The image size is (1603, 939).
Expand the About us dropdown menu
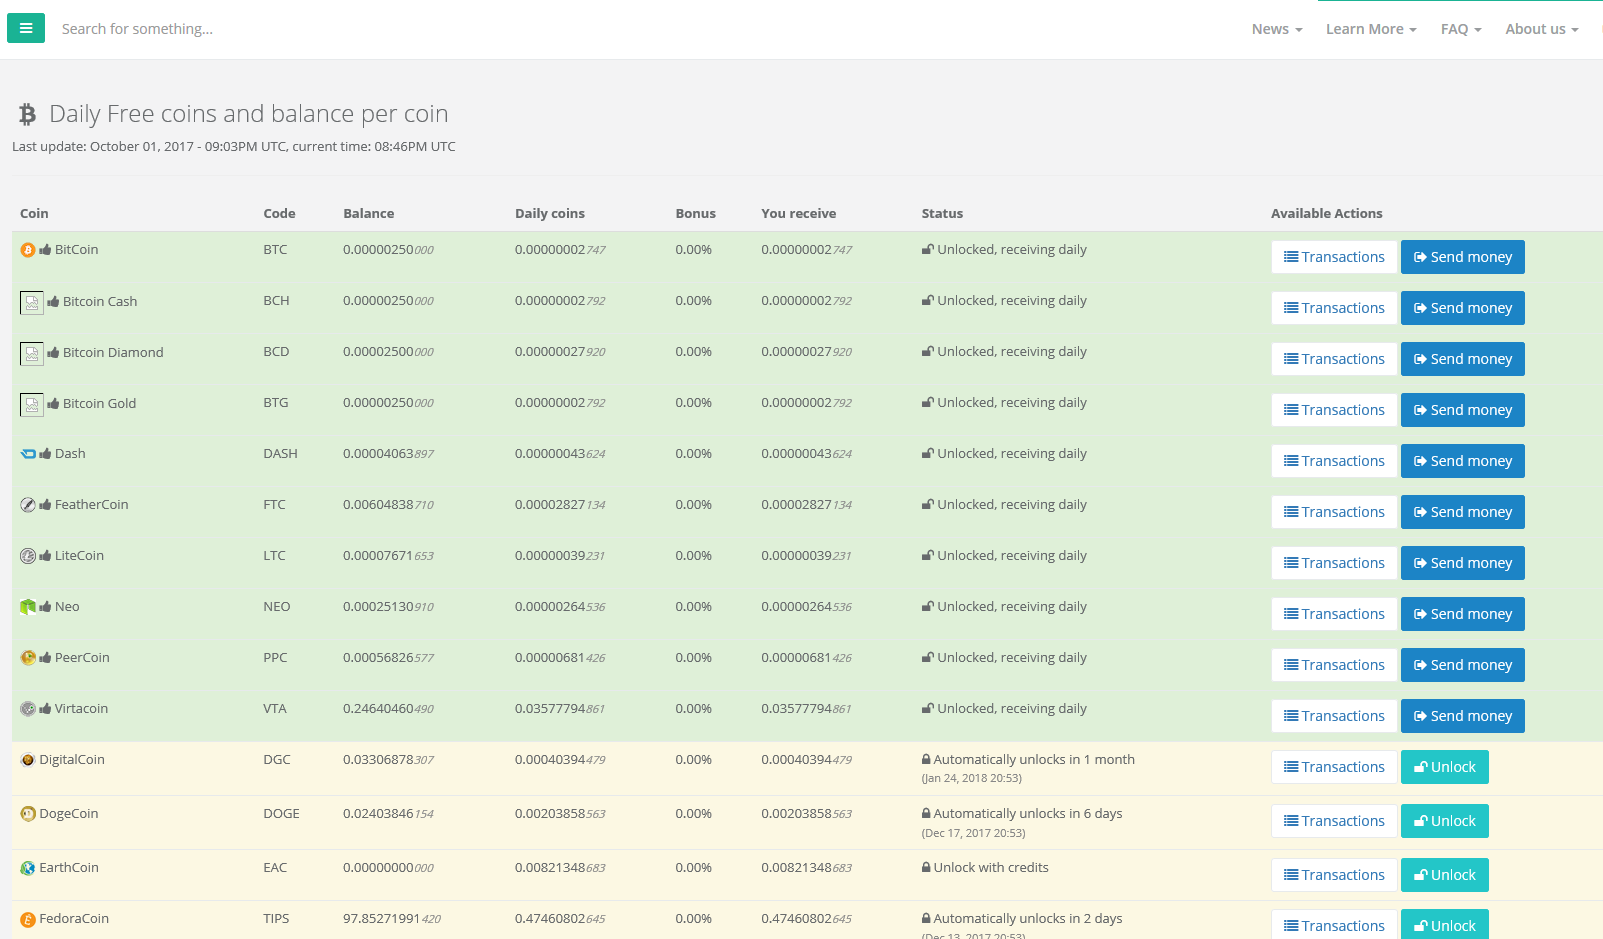pos(1542,29)
